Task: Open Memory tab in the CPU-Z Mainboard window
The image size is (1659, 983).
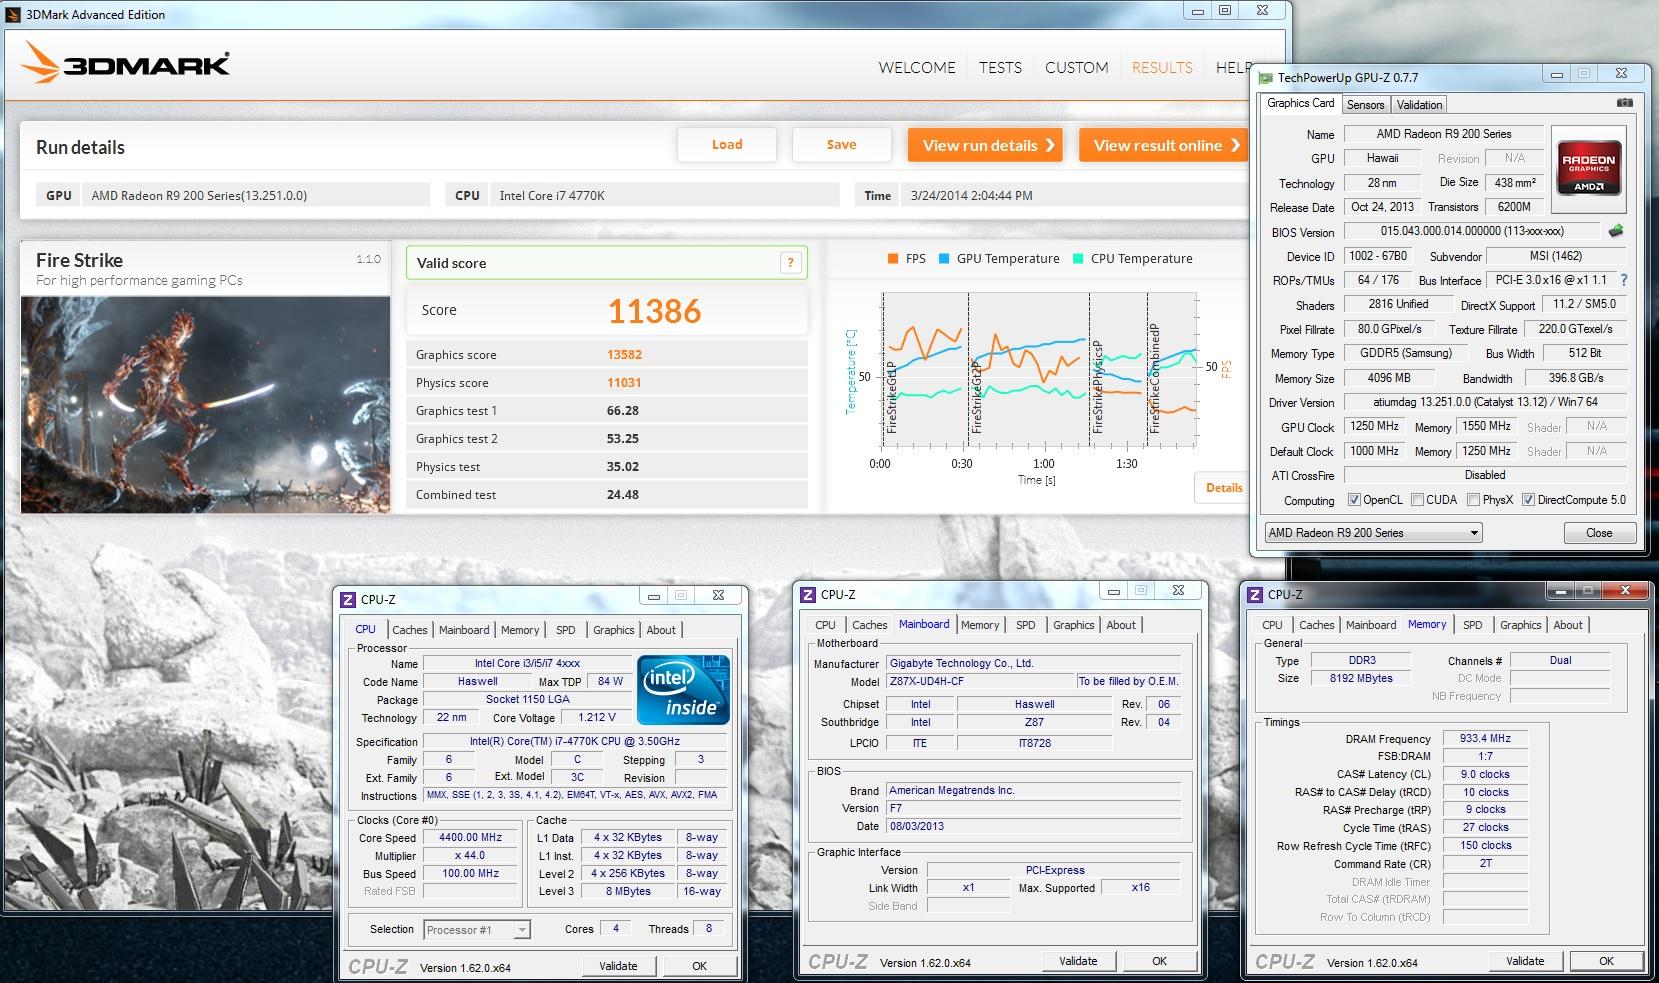Action: click(x=980, y=625)
